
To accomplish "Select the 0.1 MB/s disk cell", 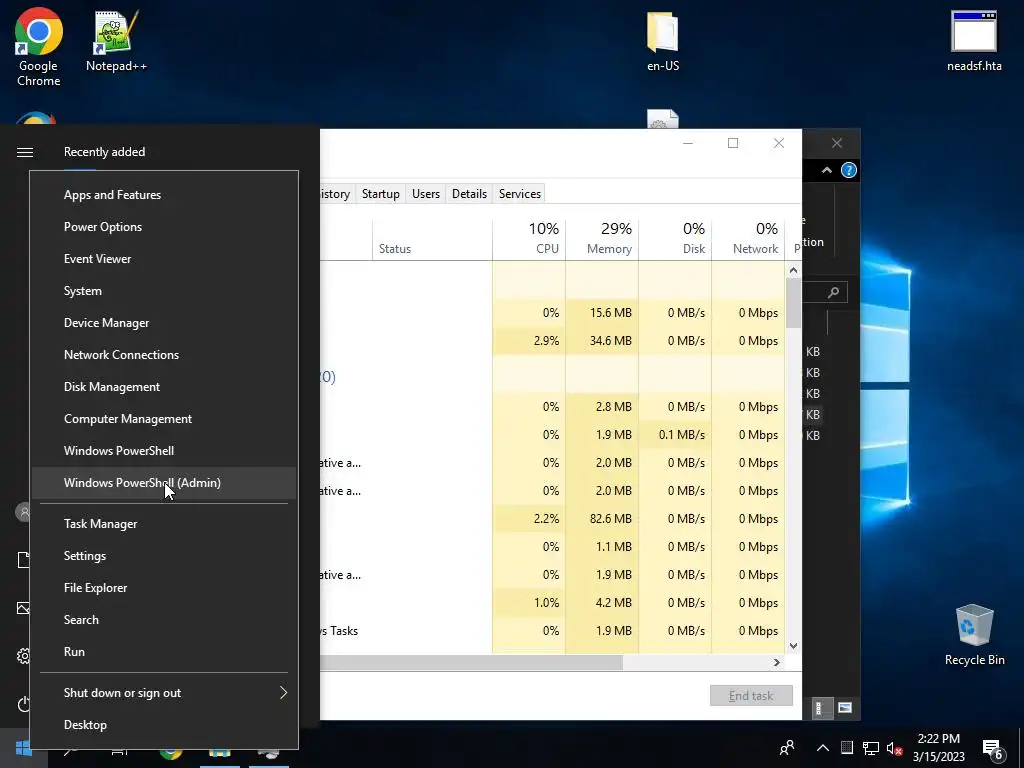I will (675, 435).
